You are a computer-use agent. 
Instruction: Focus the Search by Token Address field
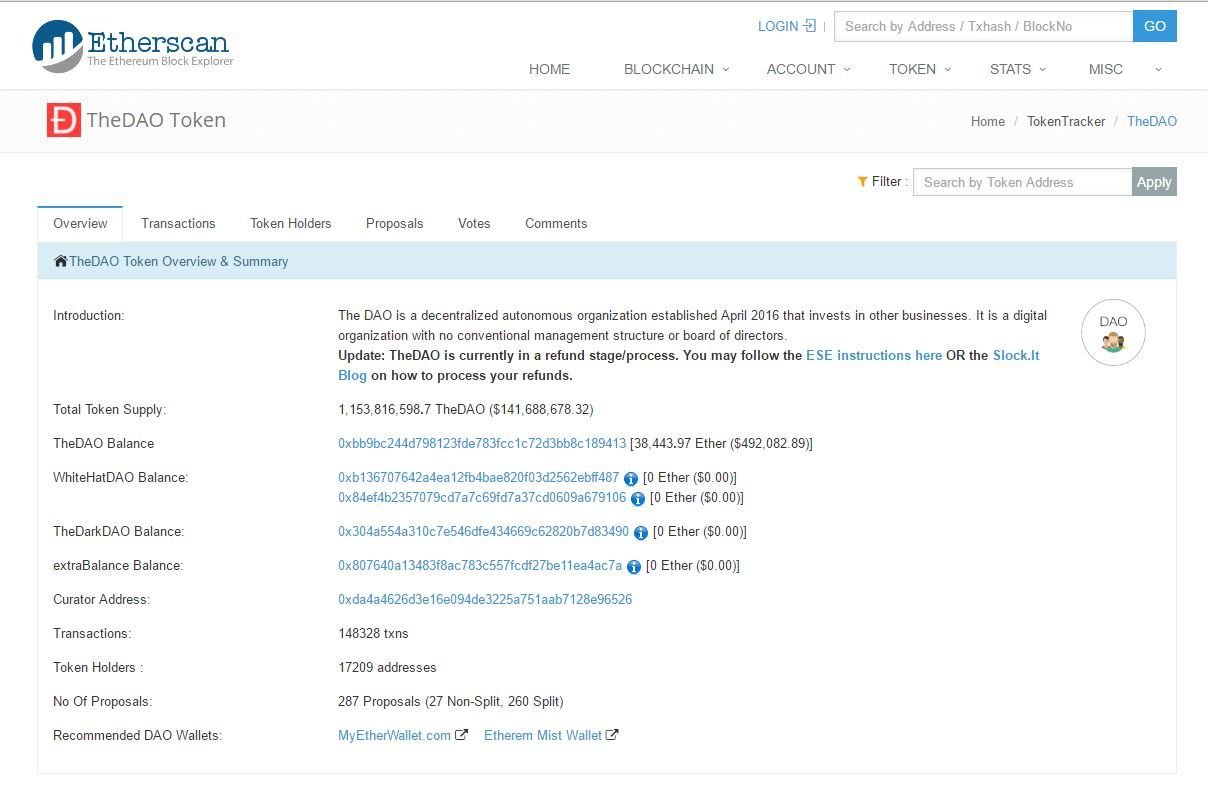point(1022,182)
